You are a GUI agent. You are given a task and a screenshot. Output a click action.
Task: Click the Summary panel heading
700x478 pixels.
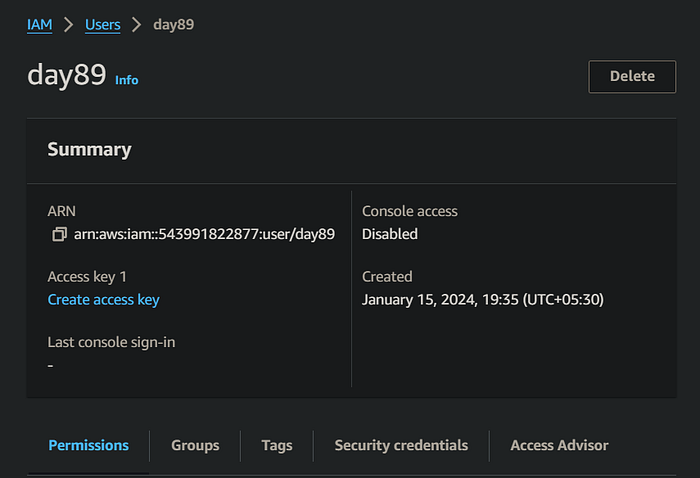tap(89, 150)
